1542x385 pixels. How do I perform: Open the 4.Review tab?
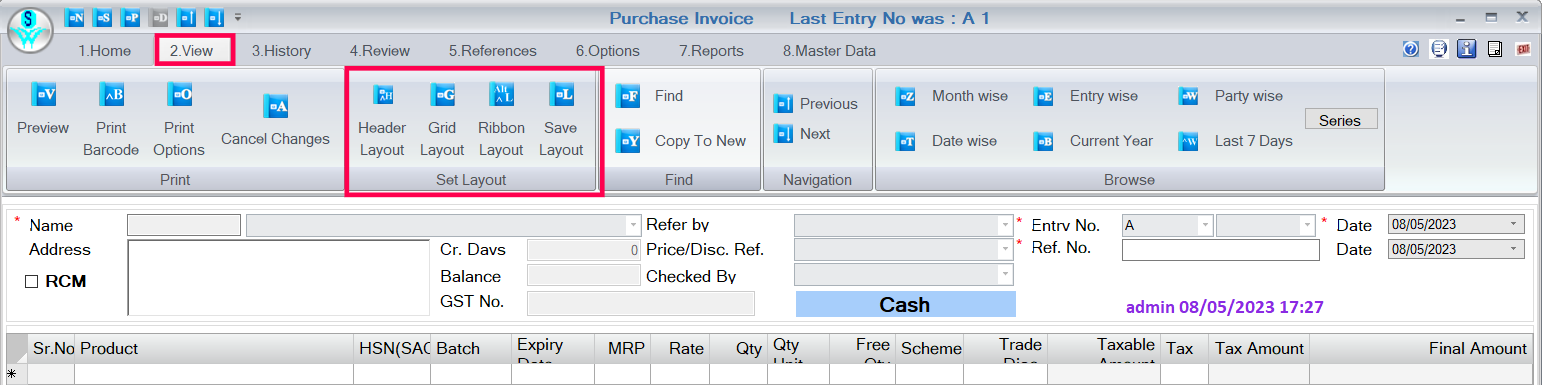(x=380, y=51)
